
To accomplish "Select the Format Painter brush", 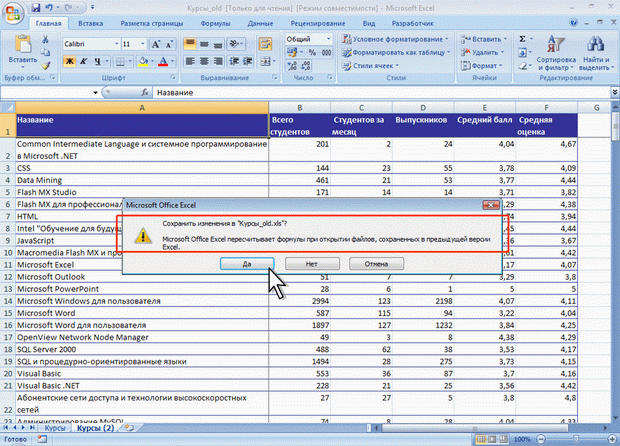I will pos(46,65).
